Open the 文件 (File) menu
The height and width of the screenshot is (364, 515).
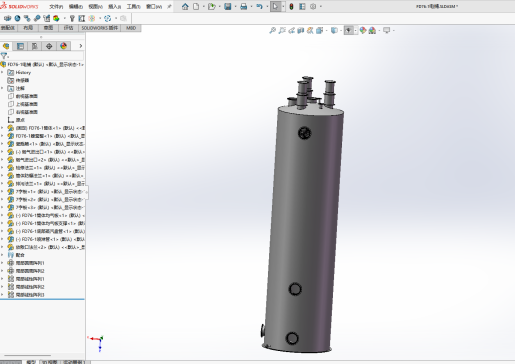56,6
